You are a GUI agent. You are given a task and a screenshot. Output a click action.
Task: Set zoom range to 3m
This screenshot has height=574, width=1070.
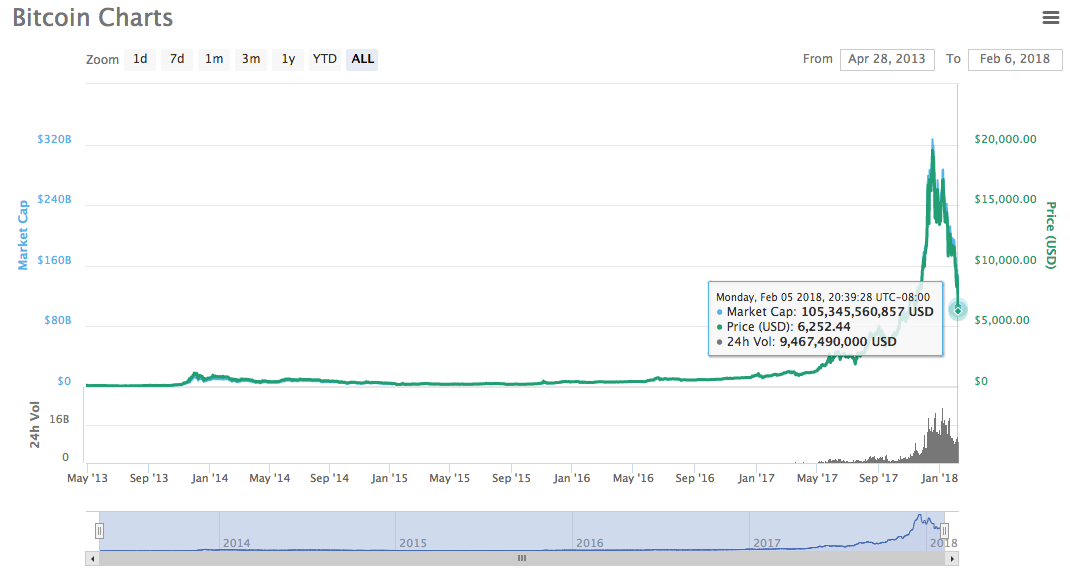pos(251,59)
